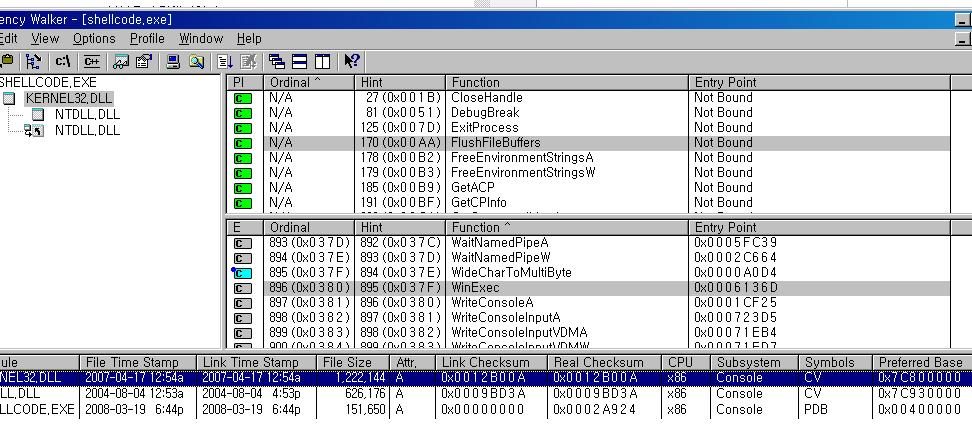Open System Information computer icon

[x=174, y=61]
